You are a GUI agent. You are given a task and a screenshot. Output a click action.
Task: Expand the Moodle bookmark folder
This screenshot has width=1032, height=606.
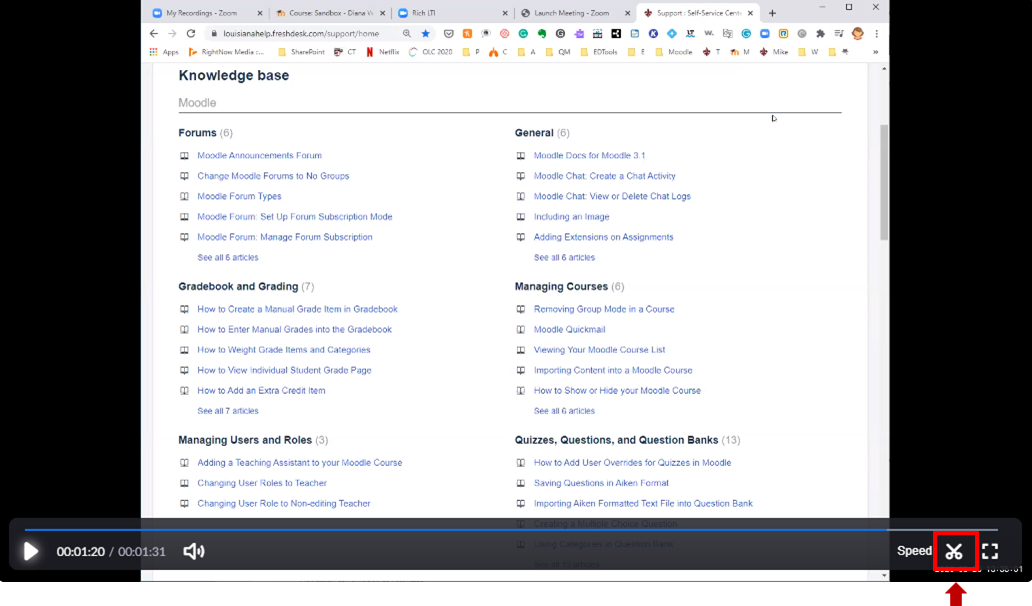(673, 52)
